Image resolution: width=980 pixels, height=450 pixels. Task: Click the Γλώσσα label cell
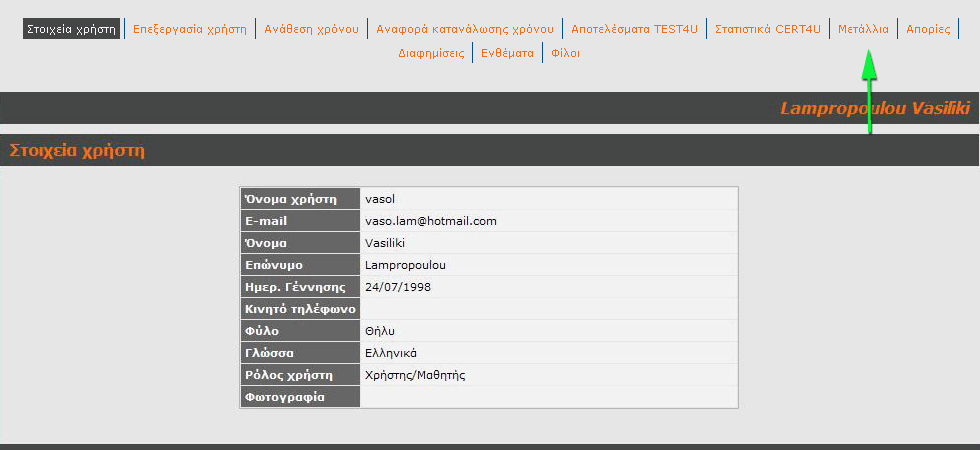300,352
